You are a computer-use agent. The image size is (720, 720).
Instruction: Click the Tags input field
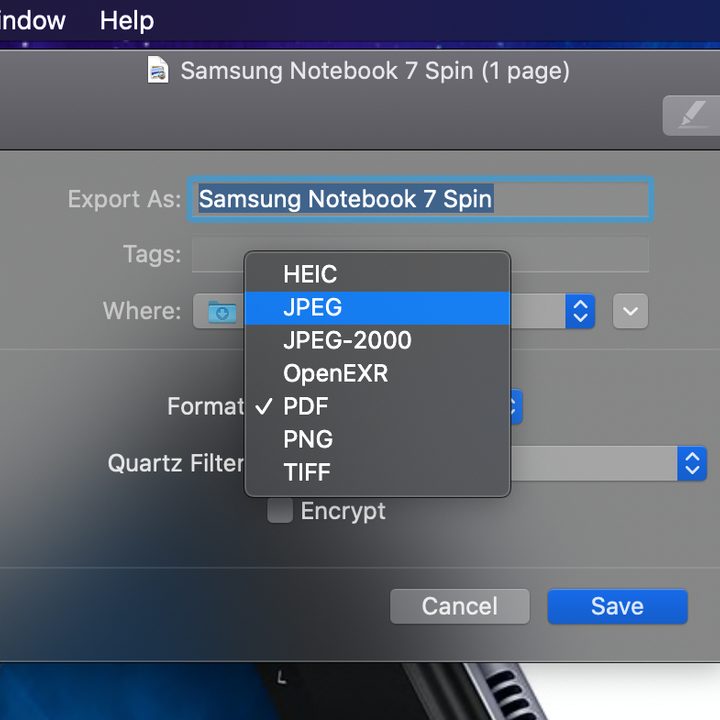coord(420,254)
